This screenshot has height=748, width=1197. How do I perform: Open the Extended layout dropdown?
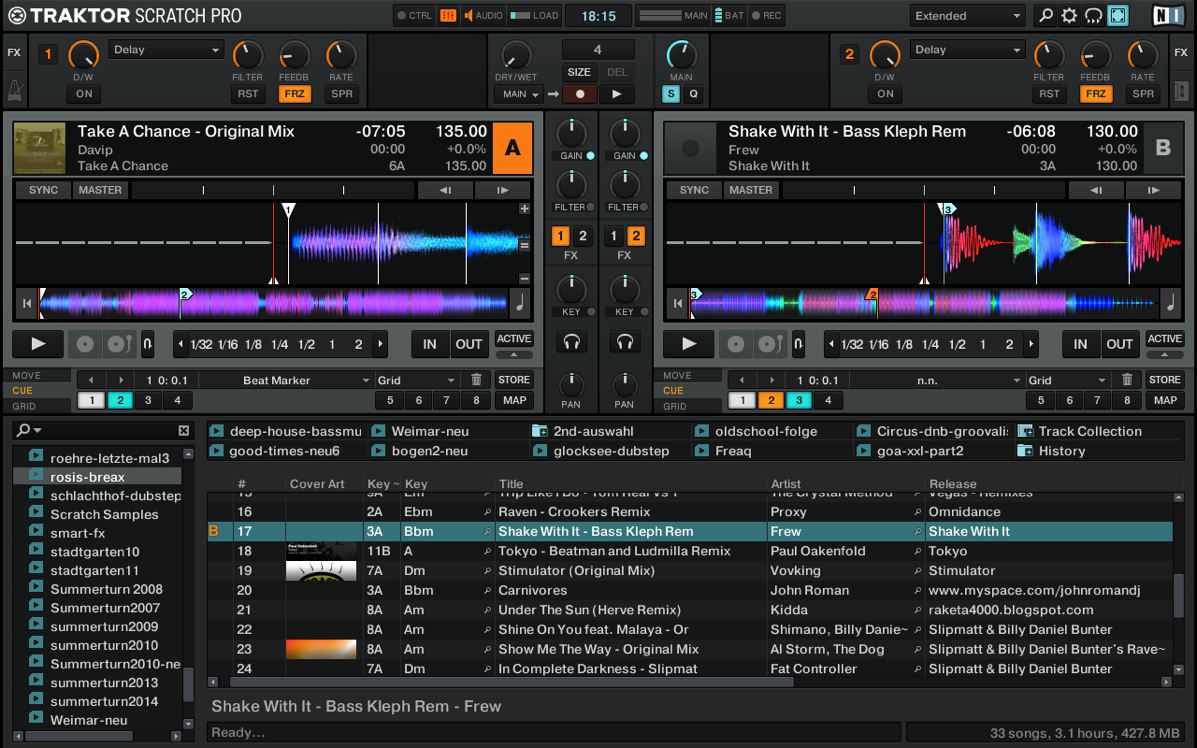967,16
